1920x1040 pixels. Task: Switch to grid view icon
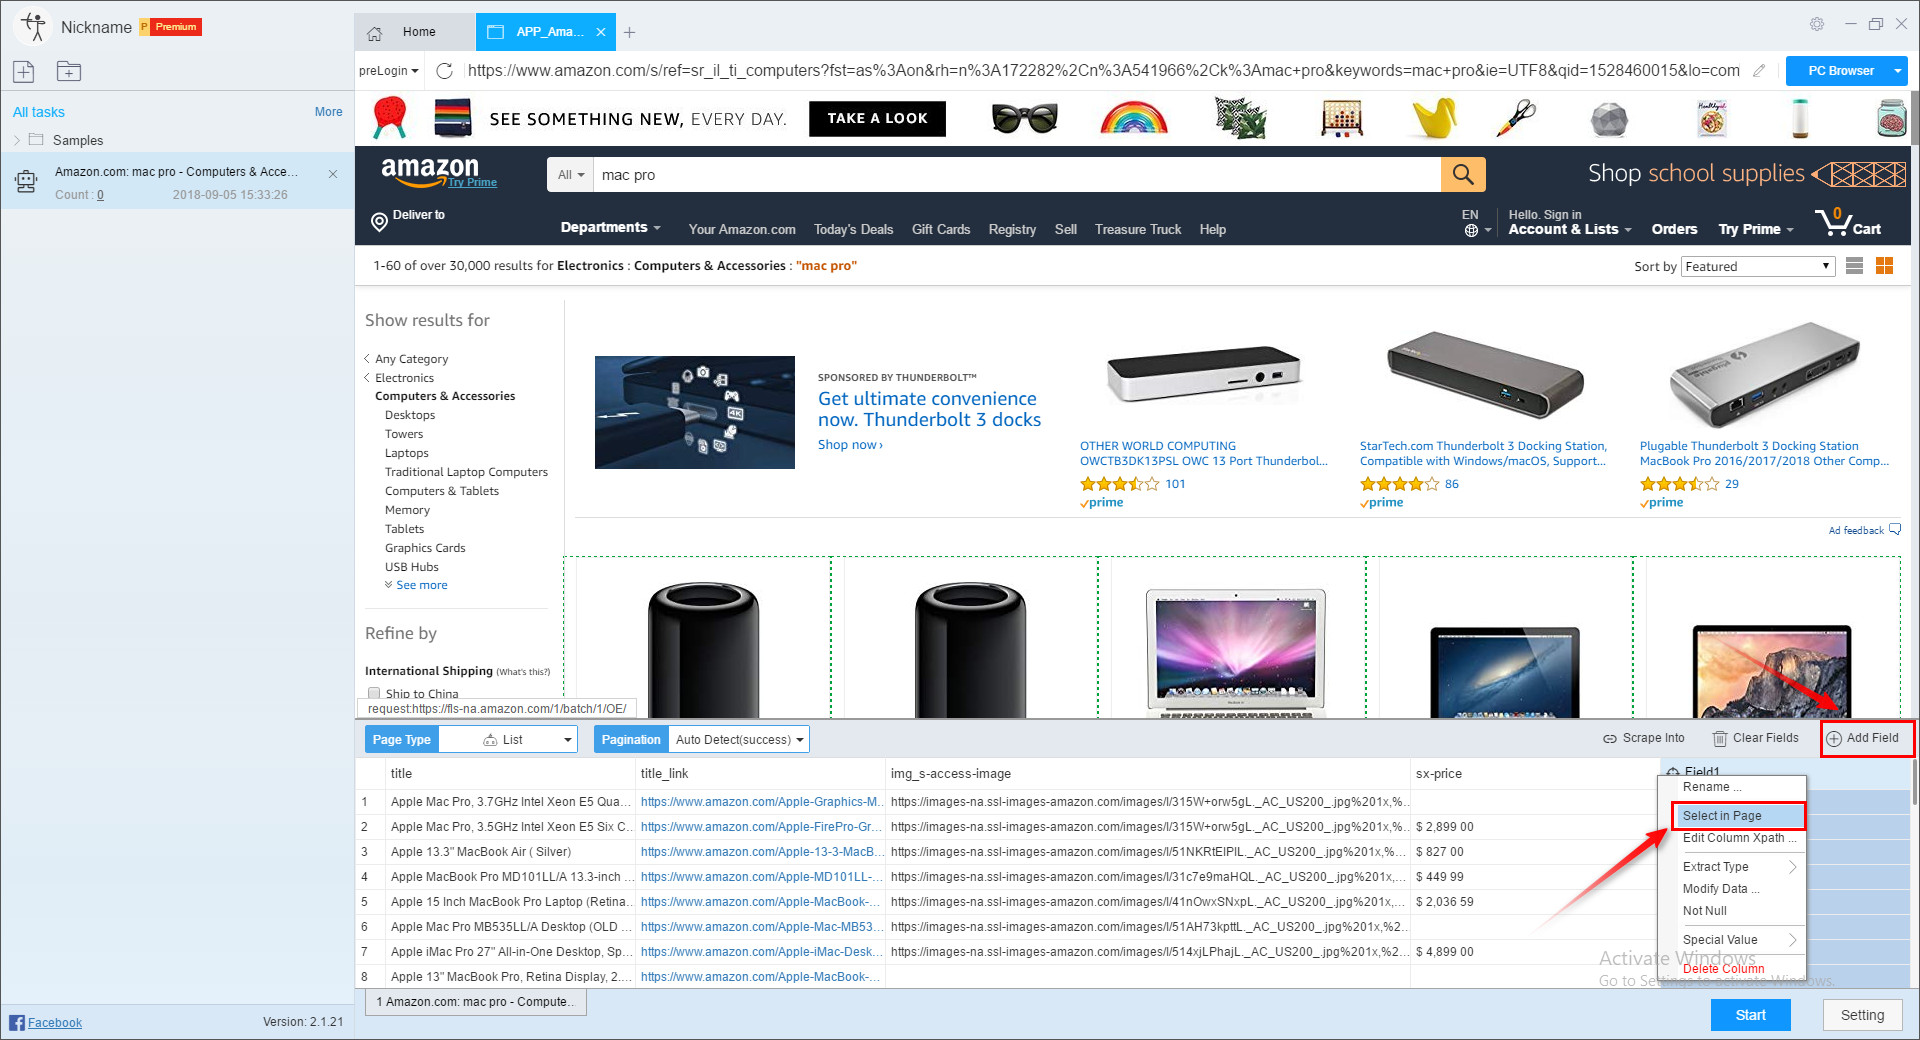(1885, 266)
